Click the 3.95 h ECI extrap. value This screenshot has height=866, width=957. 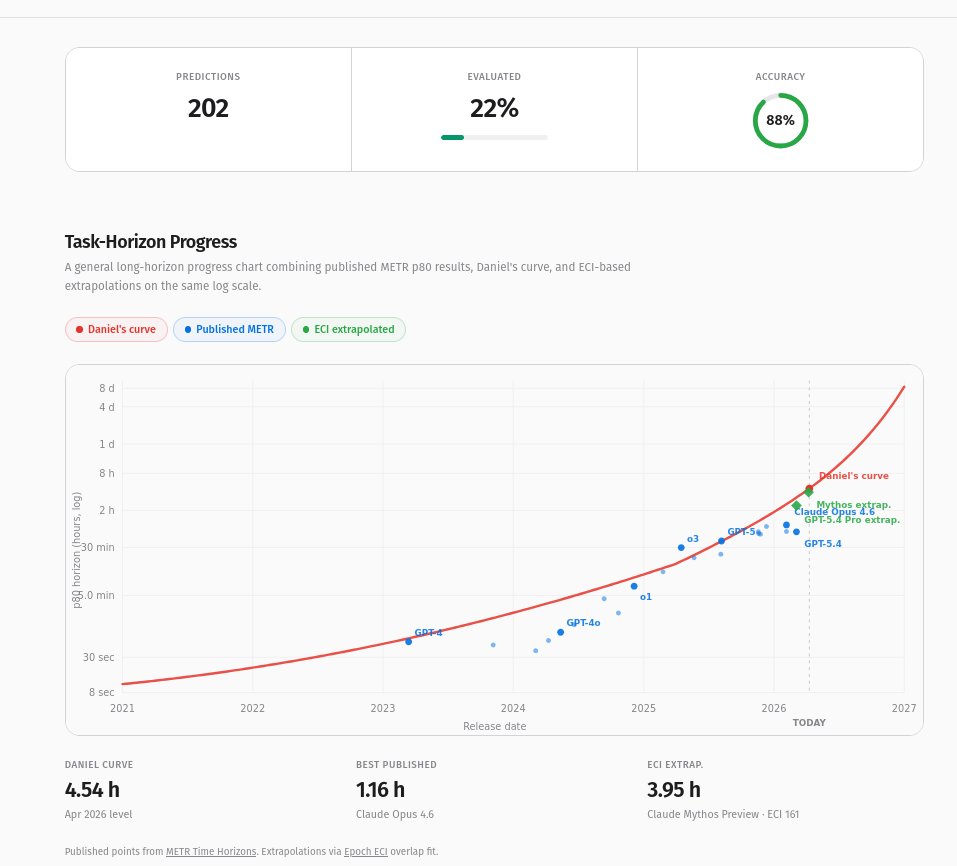674,790
